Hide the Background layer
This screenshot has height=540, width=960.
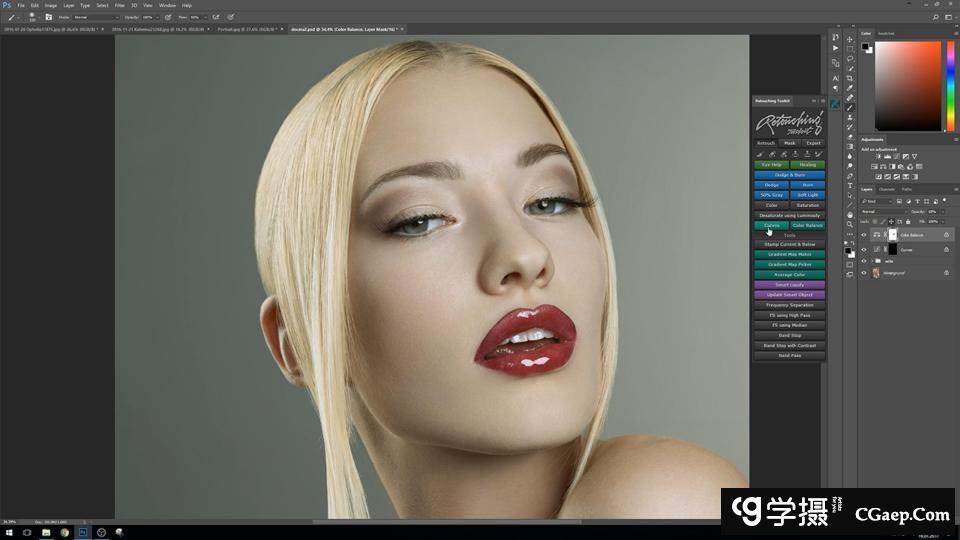[864, 272]
